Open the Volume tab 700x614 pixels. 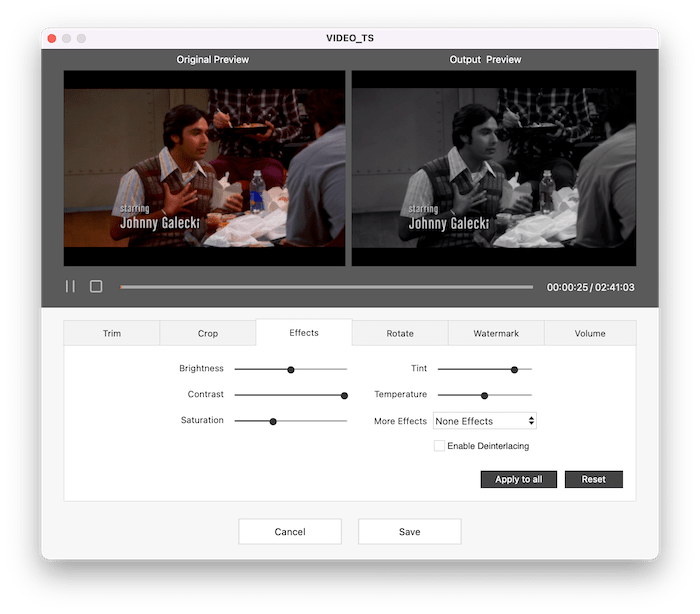point(590,333)
